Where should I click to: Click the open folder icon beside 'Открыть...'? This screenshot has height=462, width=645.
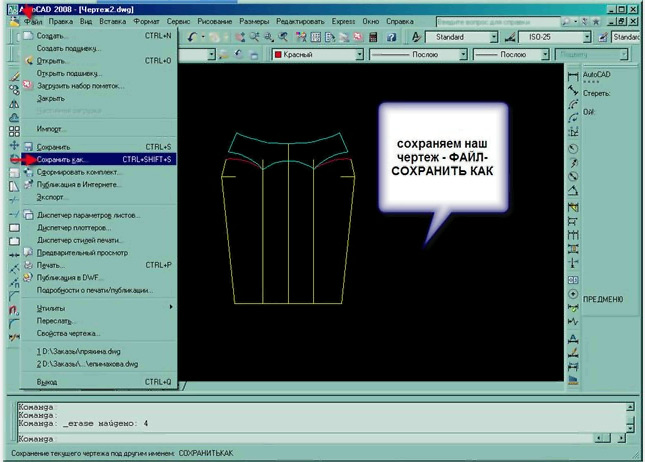[28, 60]
